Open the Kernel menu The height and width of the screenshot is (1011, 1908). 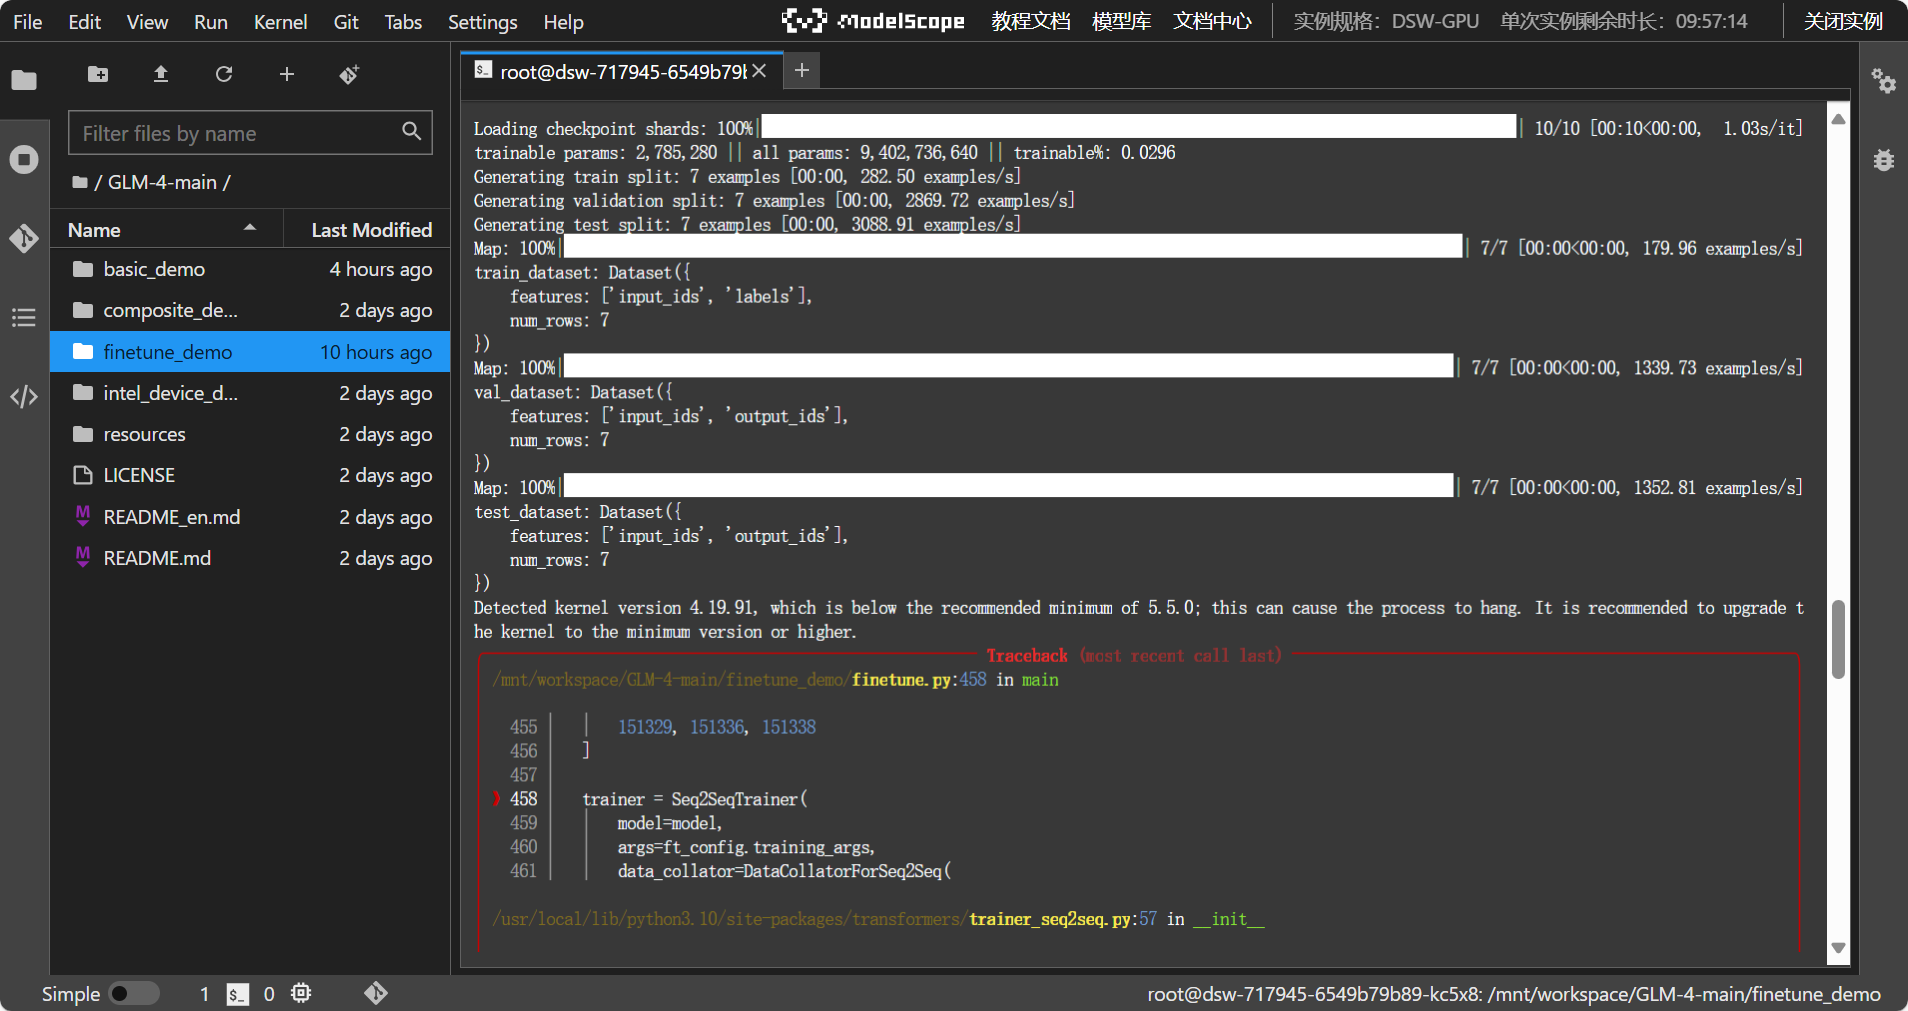(280, 22)
